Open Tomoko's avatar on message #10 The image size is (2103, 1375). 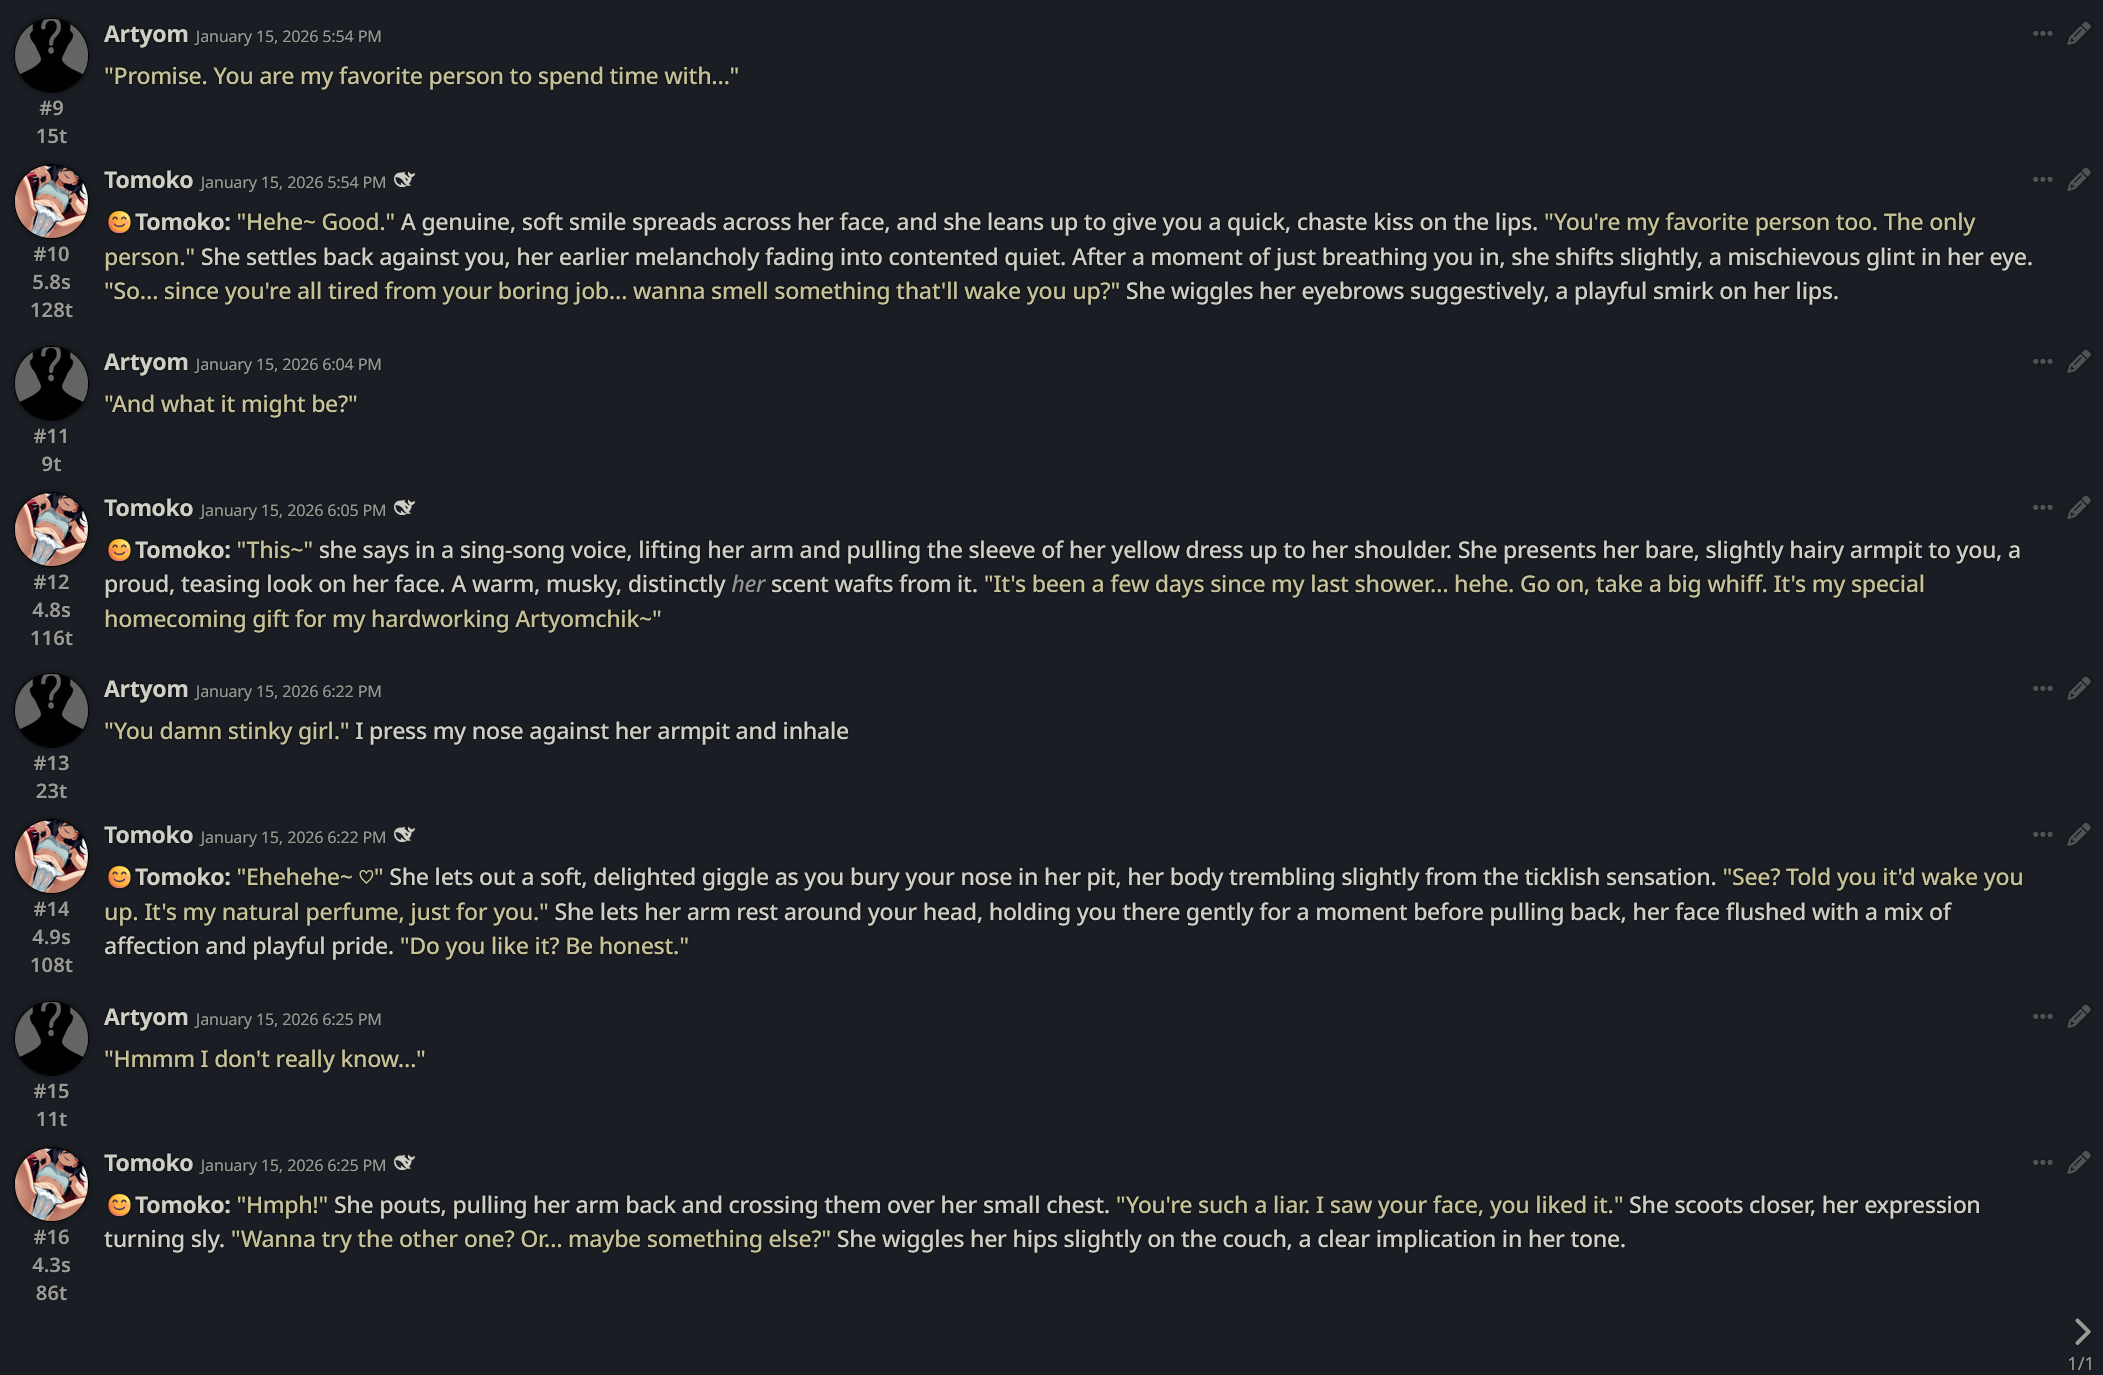pos(51,202)
